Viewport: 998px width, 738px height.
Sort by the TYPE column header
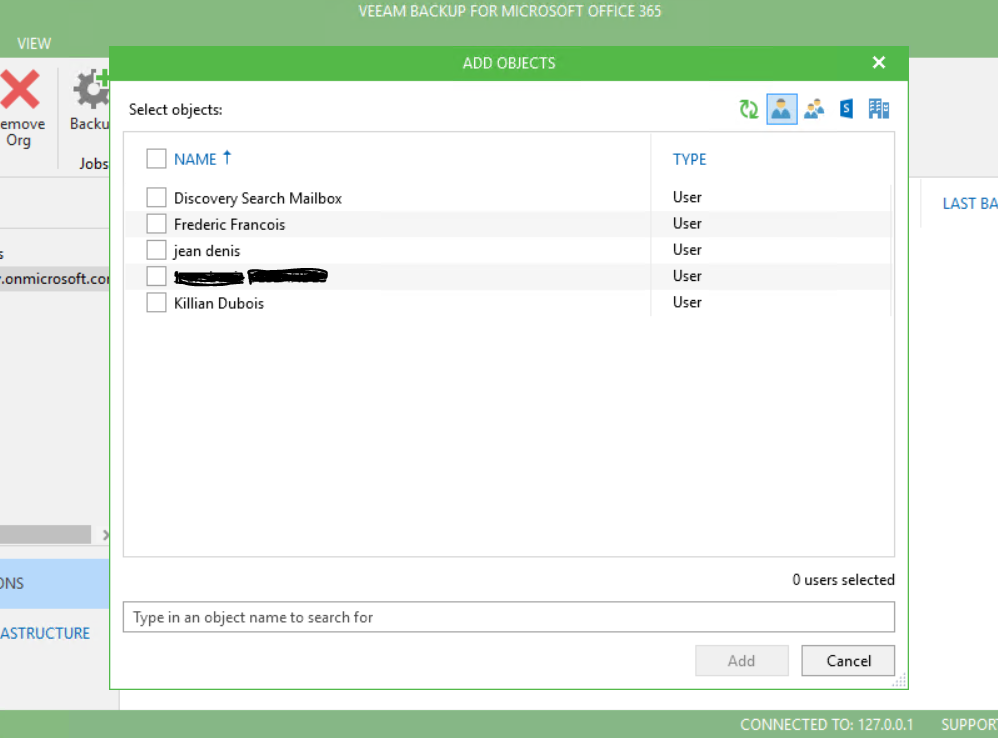[689, 159]
